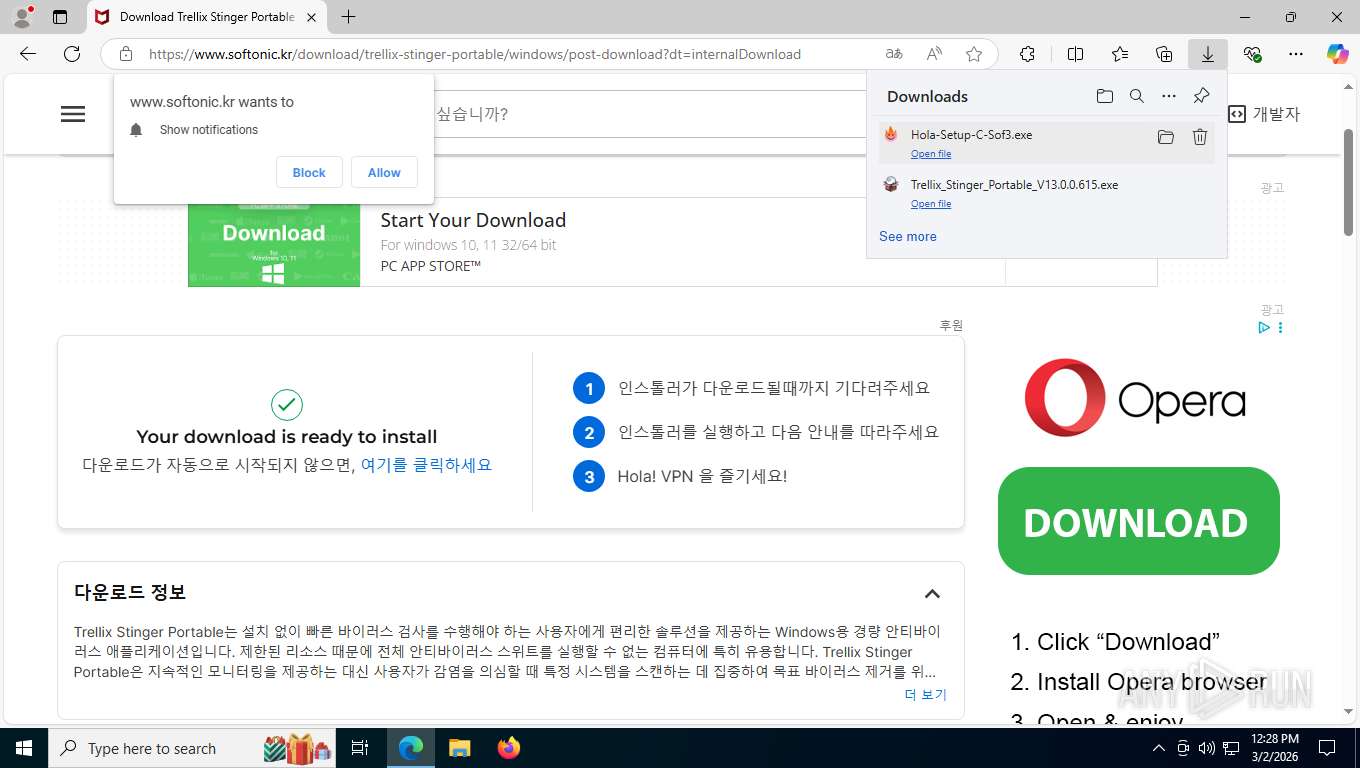This screenshot has width=1360, height=768.
Task: Select the Hola-Setup-C-Sof3.exe filename
Action: pos(971,135)
